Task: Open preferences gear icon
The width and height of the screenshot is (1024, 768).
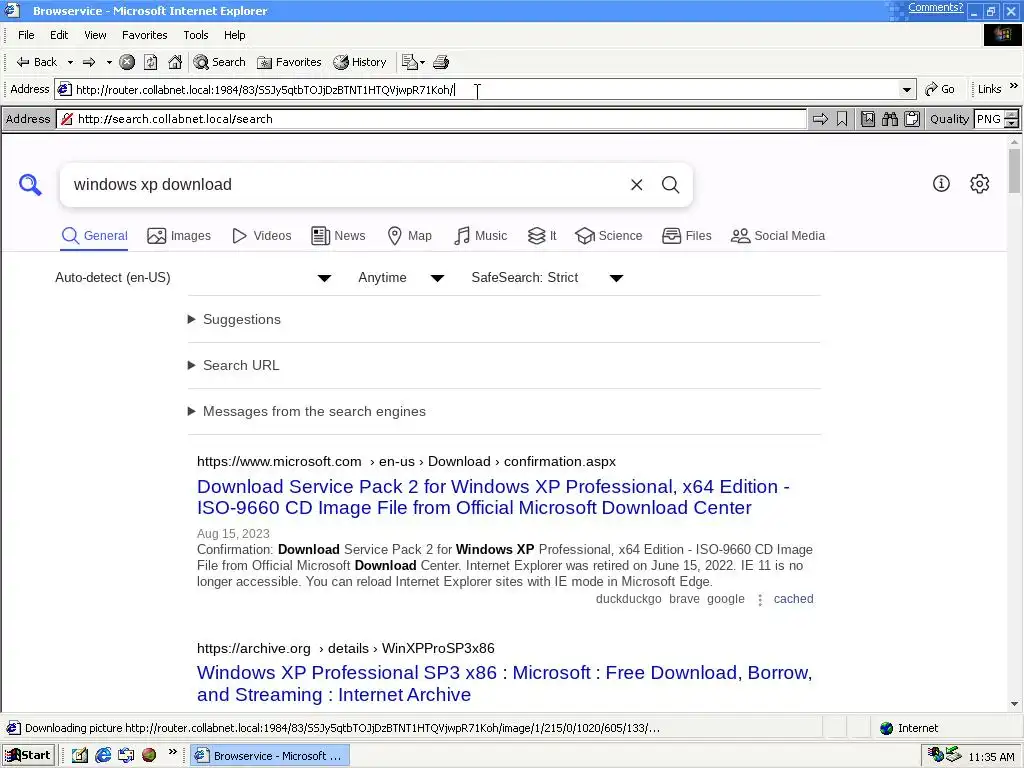Action: click(x=980, y=184)
